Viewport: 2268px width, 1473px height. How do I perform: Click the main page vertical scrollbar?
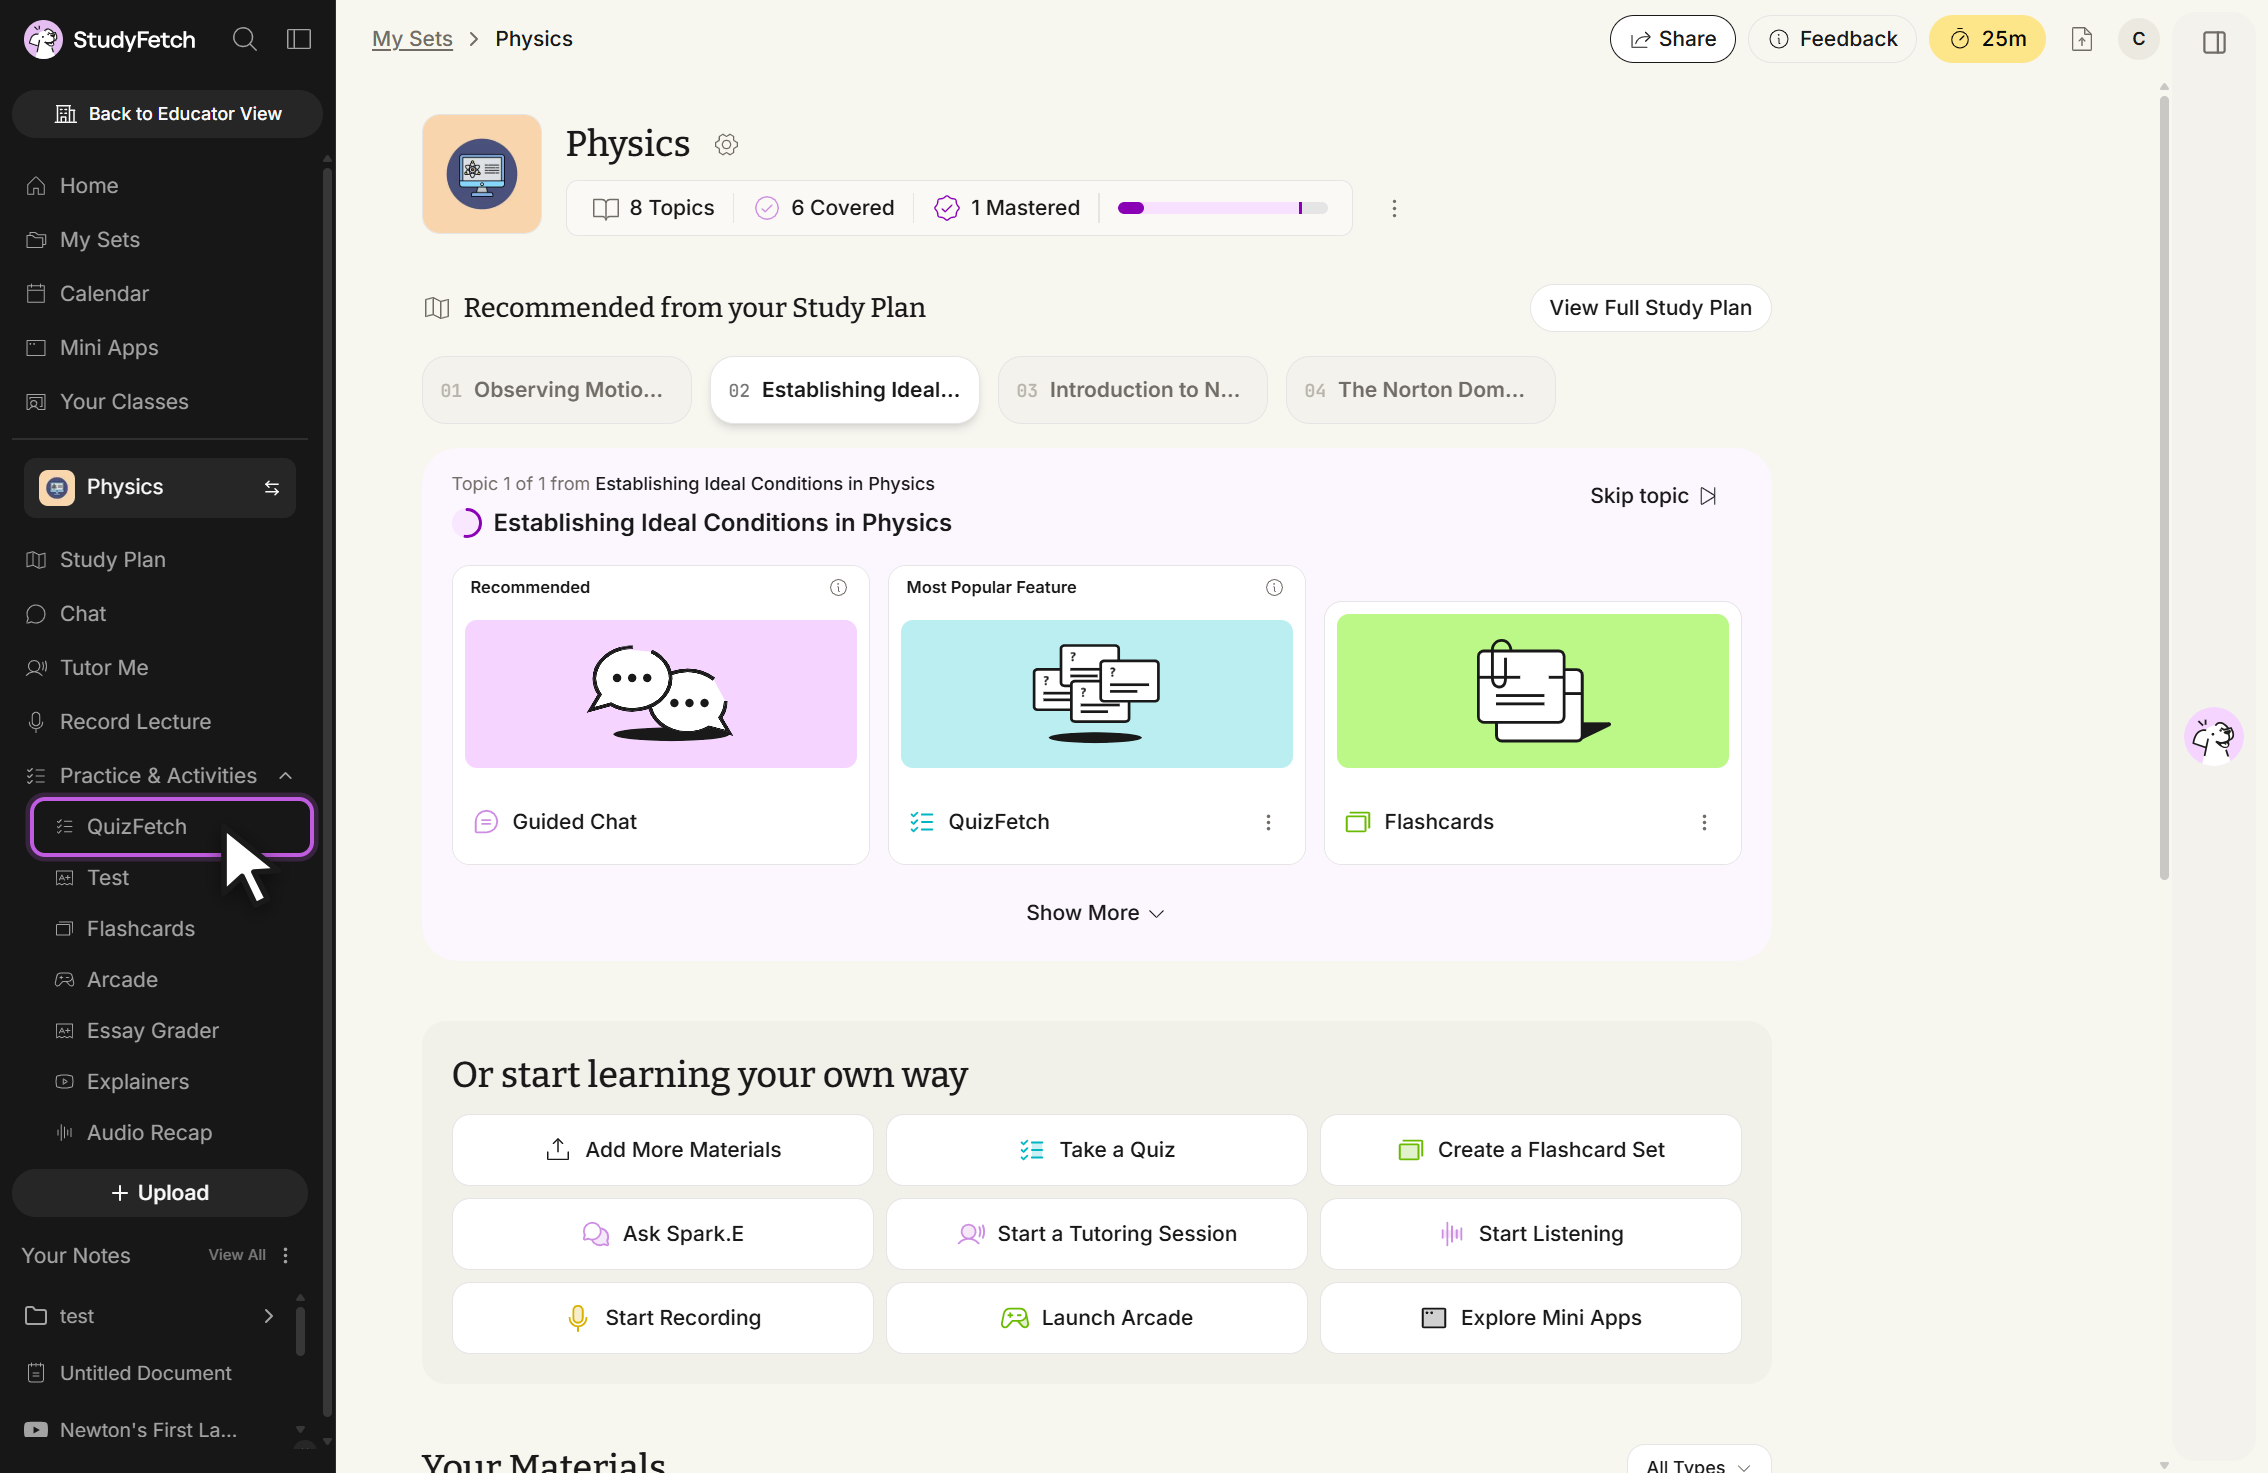pos(2164,488)
